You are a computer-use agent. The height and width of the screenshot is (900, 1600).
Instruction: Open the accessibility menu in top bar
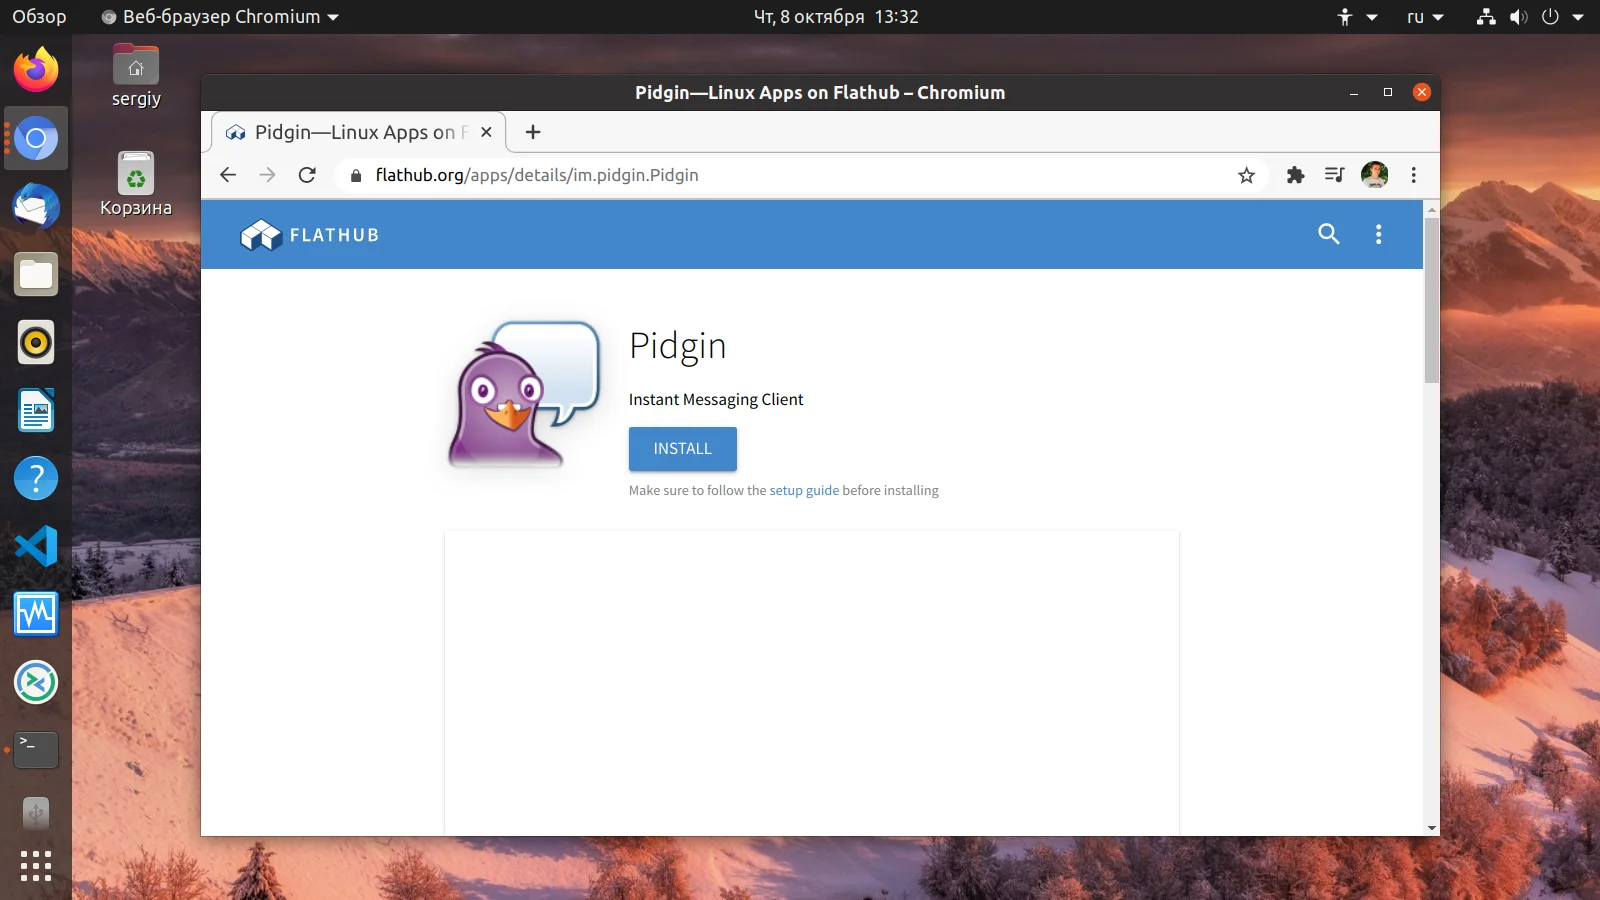point(1357,17)
